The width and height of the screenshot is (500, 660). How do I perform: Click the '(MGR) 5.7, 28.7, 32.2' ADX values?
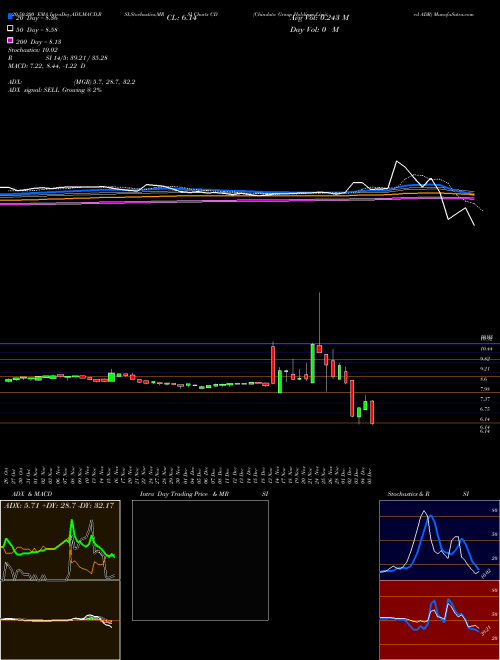(104, 82)
